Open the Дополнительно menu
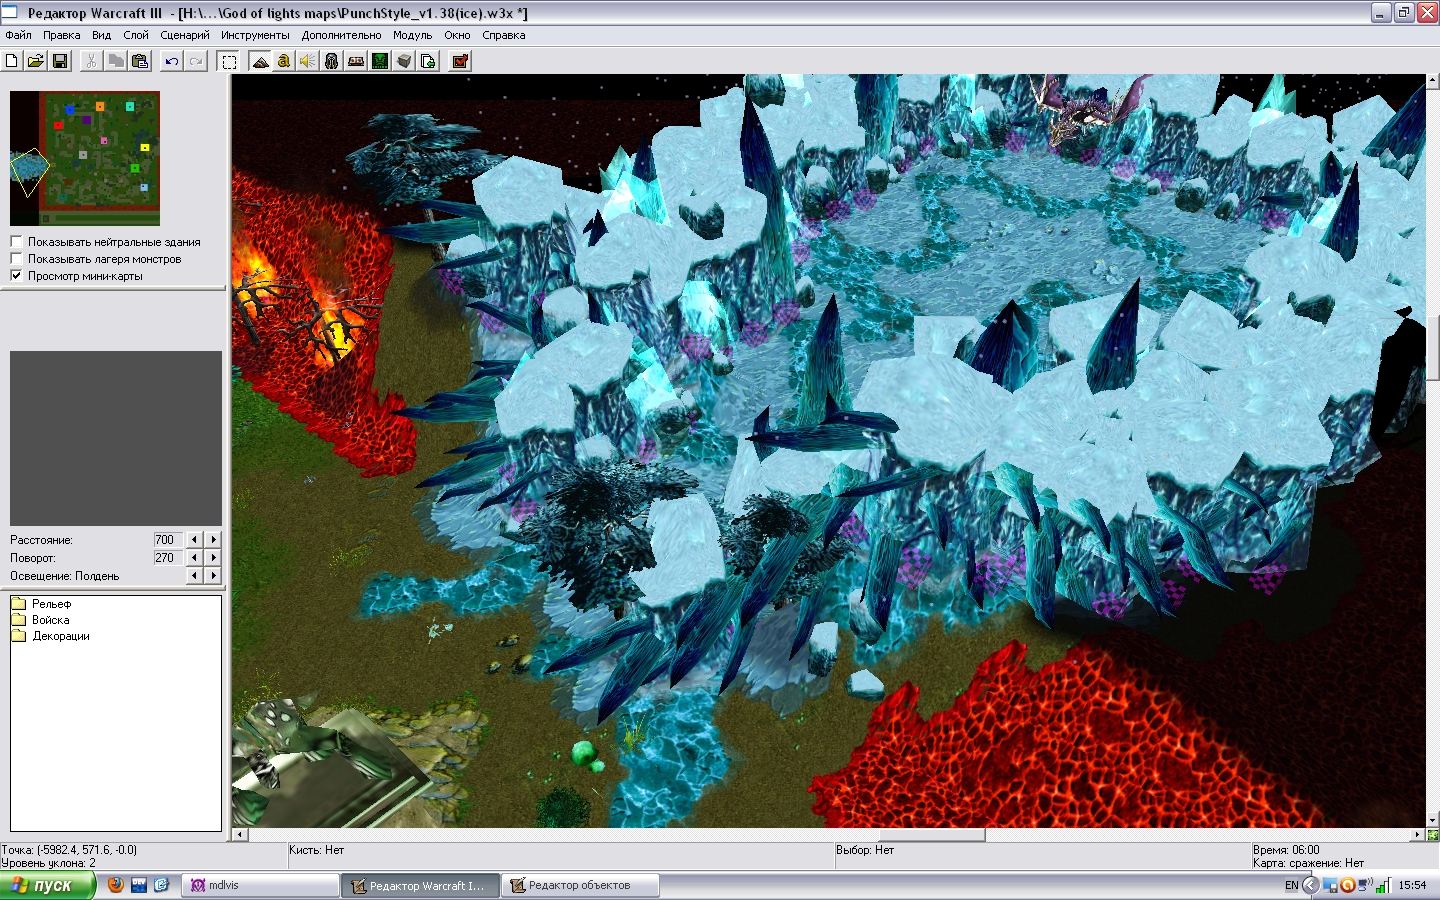The width and height of the screenshot is (1440, 900). click(x=342, y=35)
